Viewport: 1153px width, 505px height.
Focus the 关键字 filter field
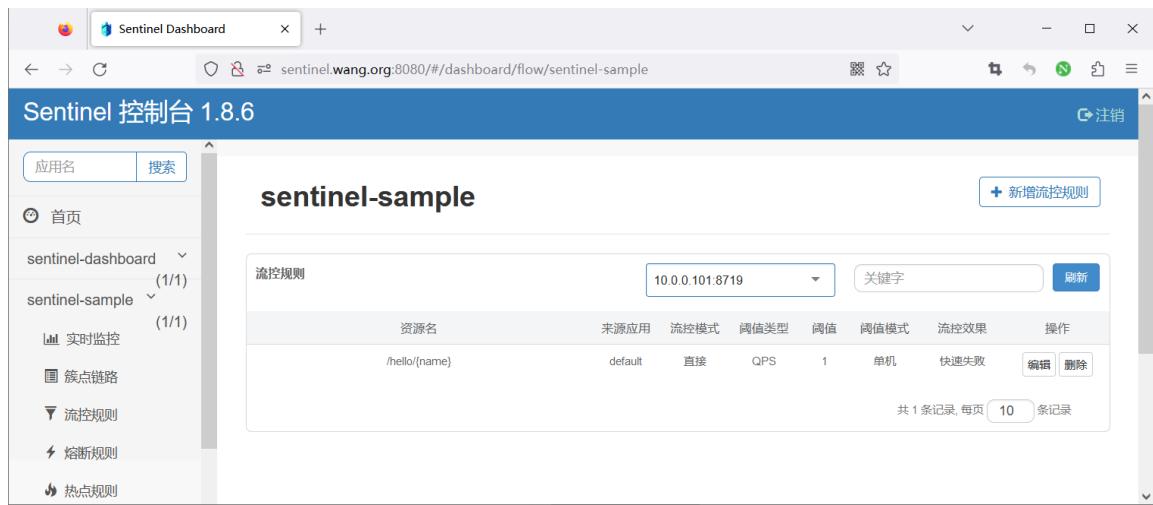(949, 279)
